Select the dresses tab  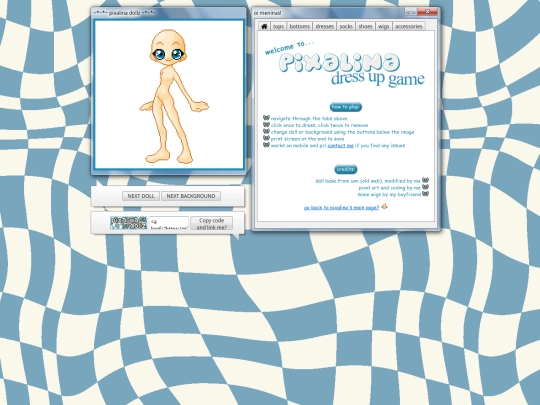[x=325, y=26]
